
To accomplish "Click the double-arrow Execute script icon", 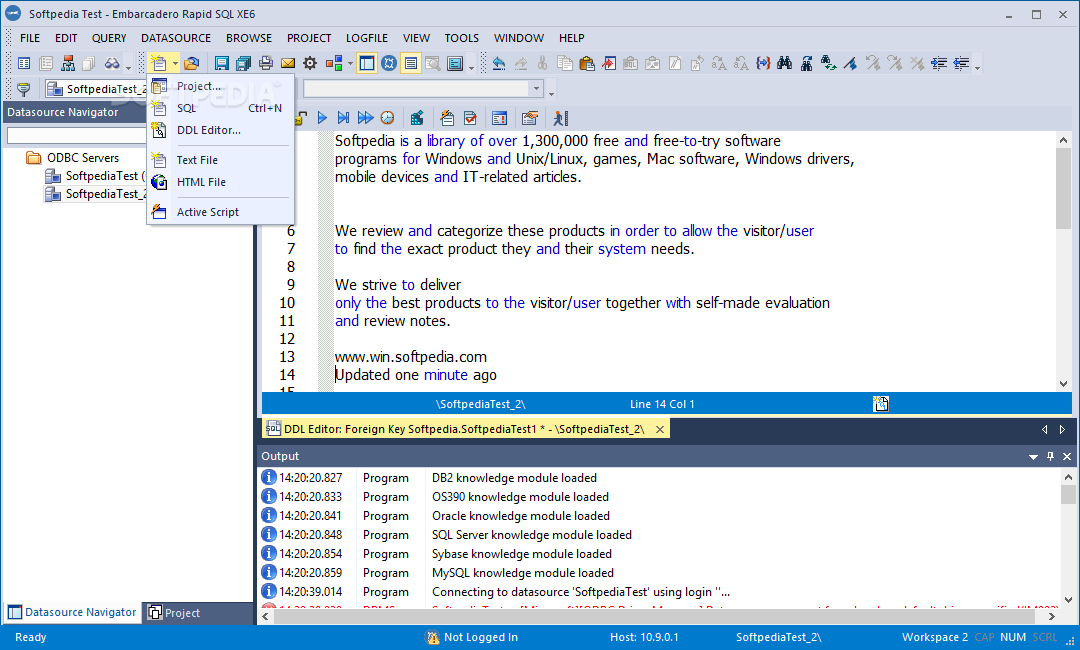I will click(x=365, y=118).
